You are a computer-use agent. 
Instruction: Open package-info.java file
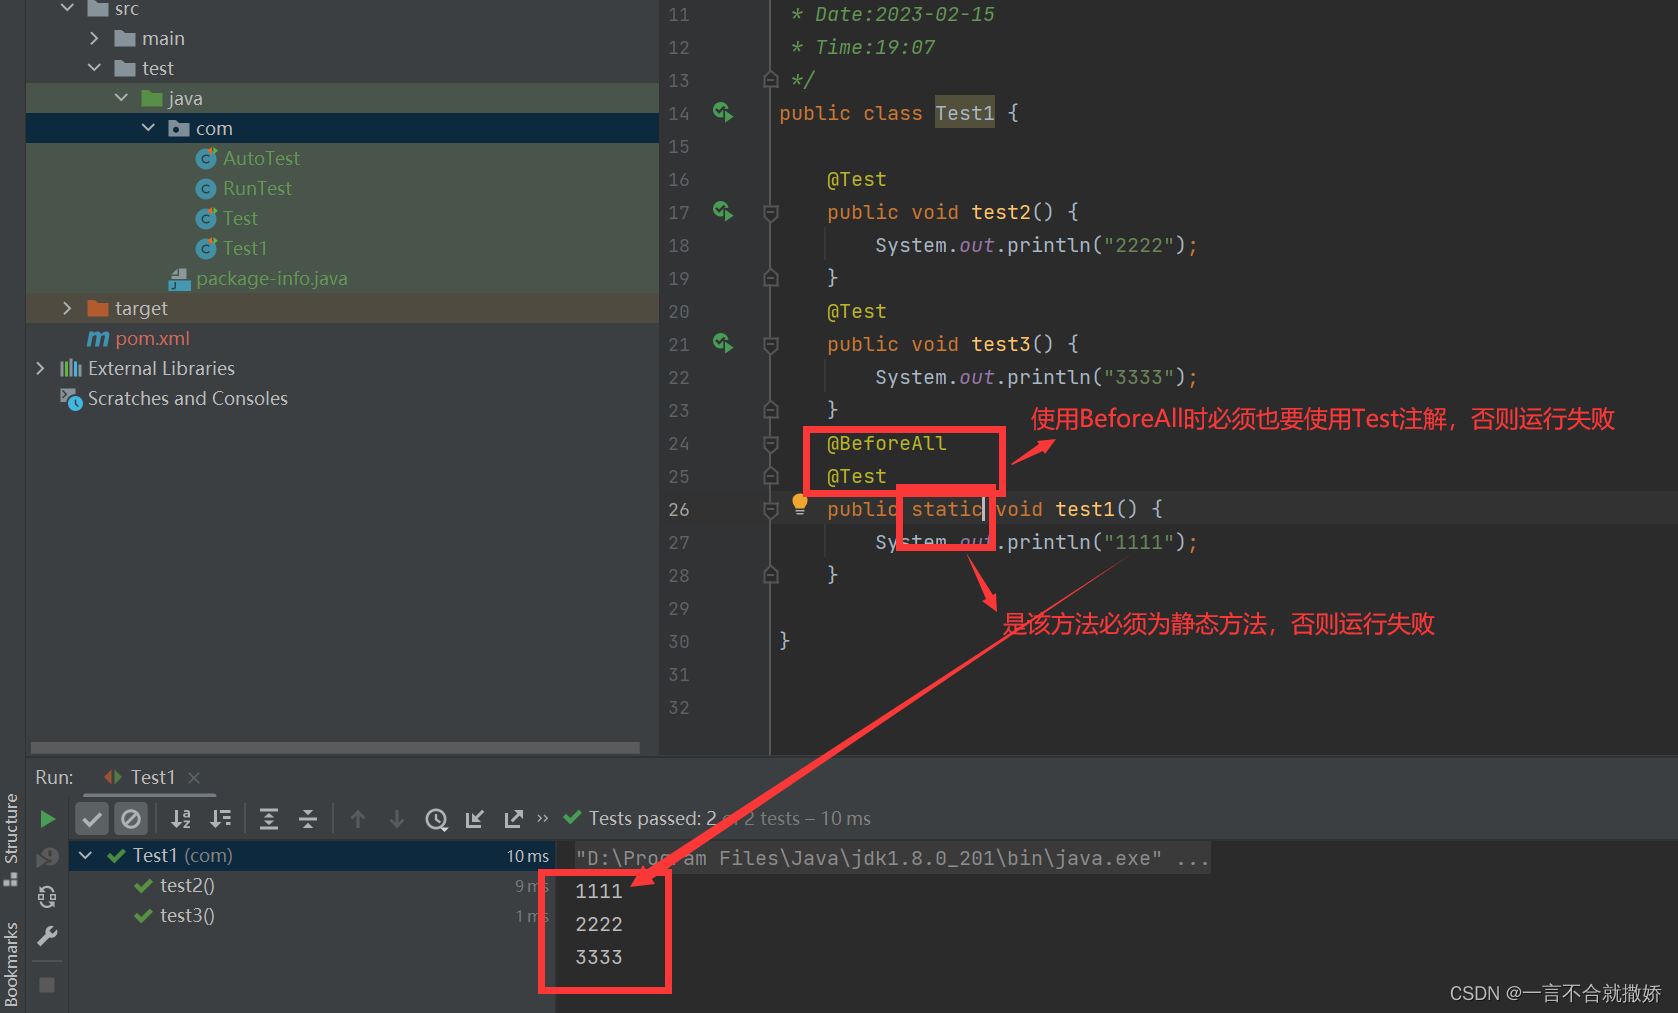(272, 278)
